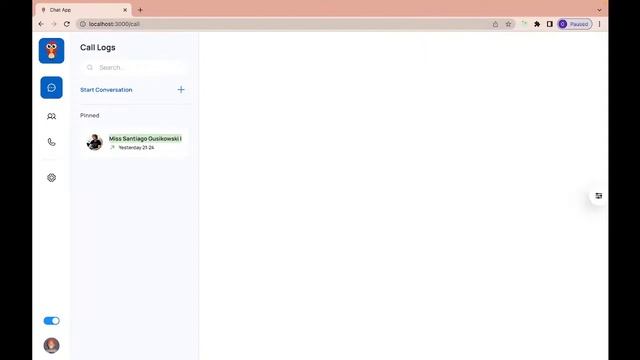This screenshot has height=360, width=640.
Task: Open the Paused profile button
Action: point(575,24)
